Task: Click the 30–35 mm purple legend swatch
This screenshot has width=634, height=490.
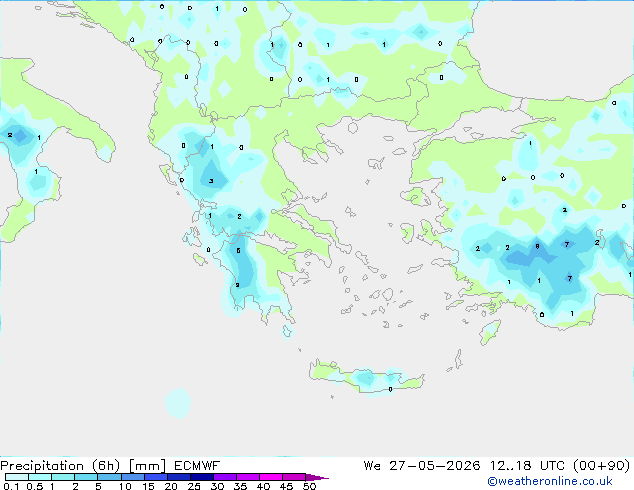Action: (224, 477)
